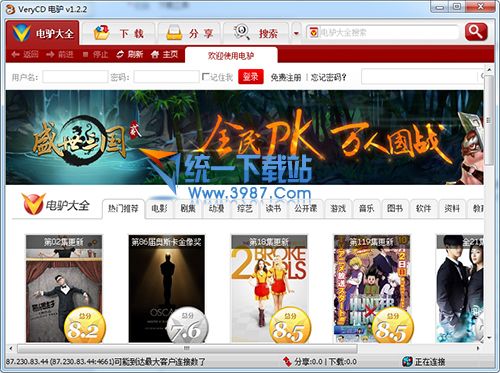Click the VeryCD donkey title bar icon
This screenshot has width=500, height=373.
(x=10, y=9)
